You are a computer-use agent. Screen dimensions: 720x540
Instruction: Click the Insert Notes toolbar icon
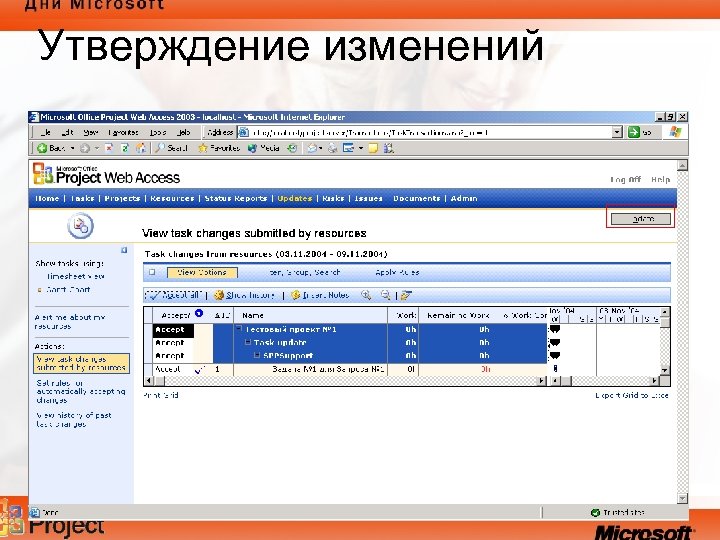point(296,295)
